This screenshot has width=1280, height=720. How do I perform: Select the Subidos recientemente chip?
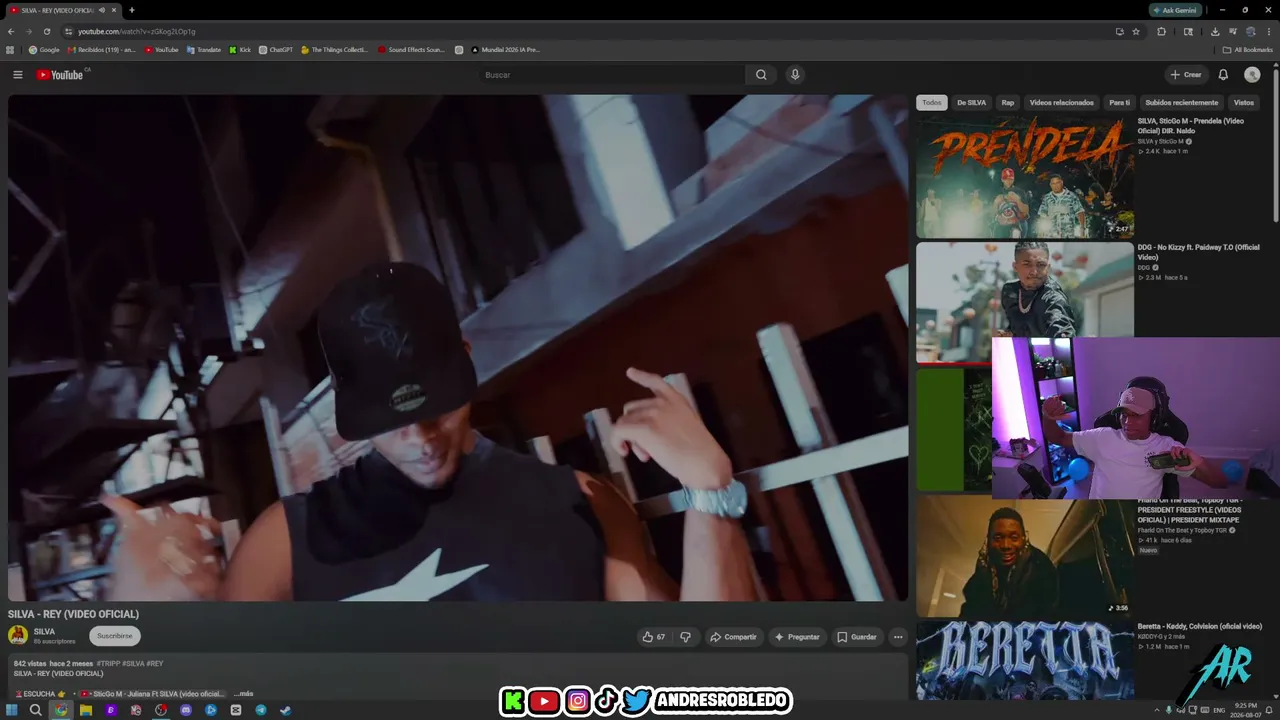[x=1182, y=102]
